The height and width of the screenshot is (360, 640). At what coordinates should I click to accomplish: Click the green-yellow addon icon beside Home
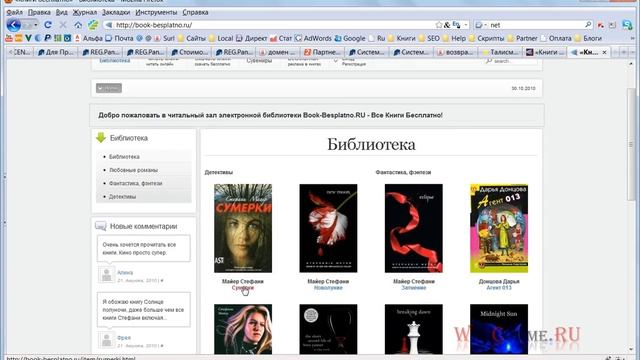[93, 25]
